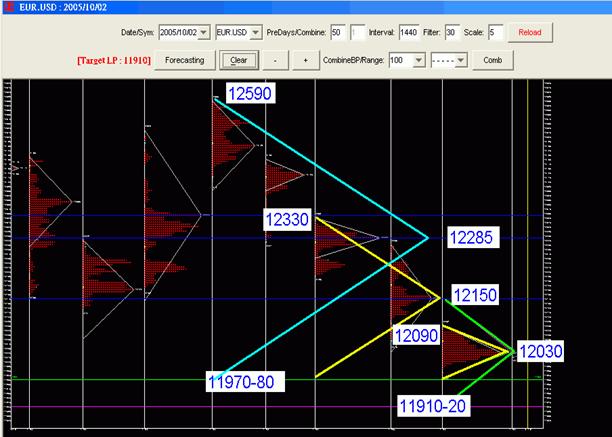Click the PreDays field showing 50

click(339, 33)
